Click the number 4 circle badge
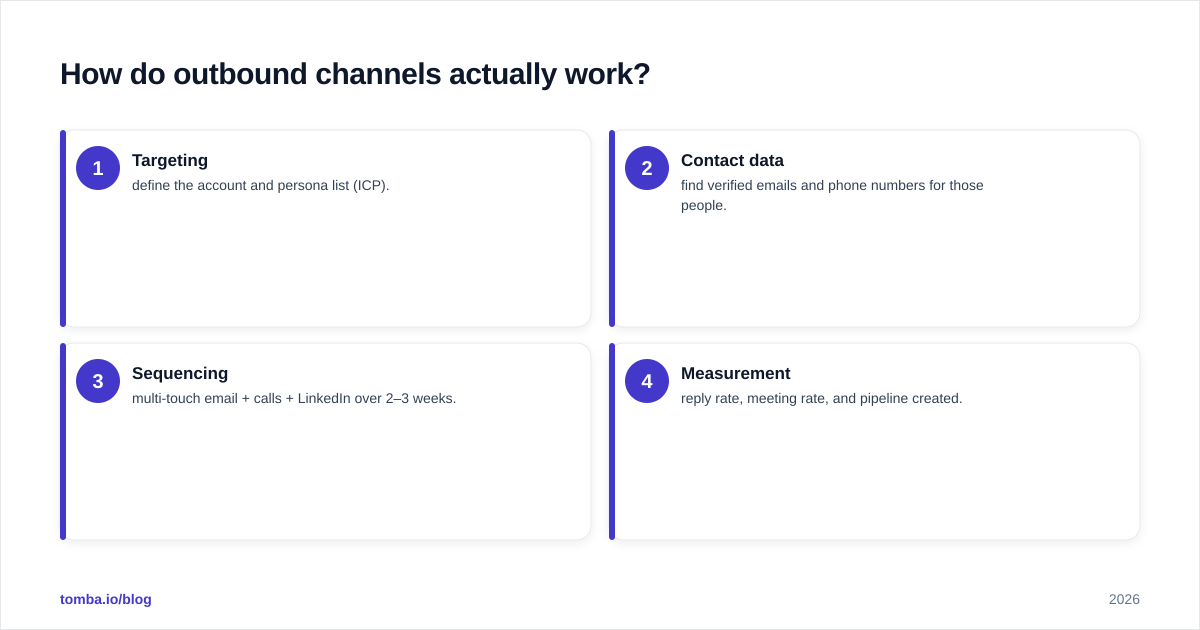 point(647,381)
